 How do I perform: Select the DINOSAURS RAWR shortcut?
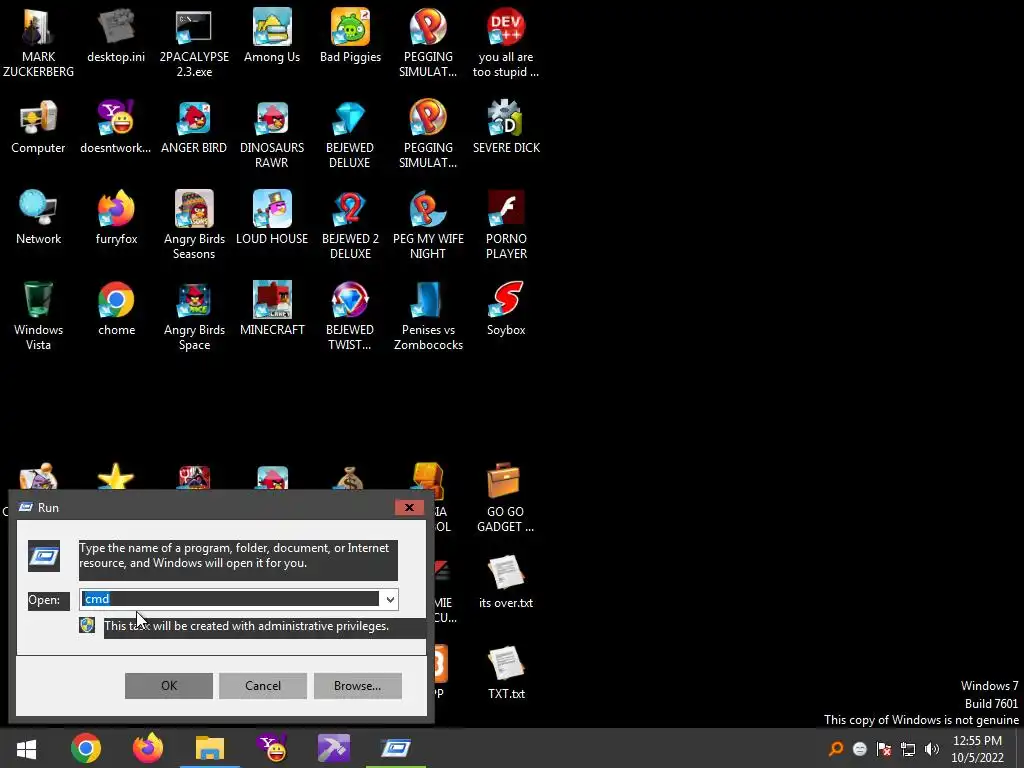pos(272,134)
